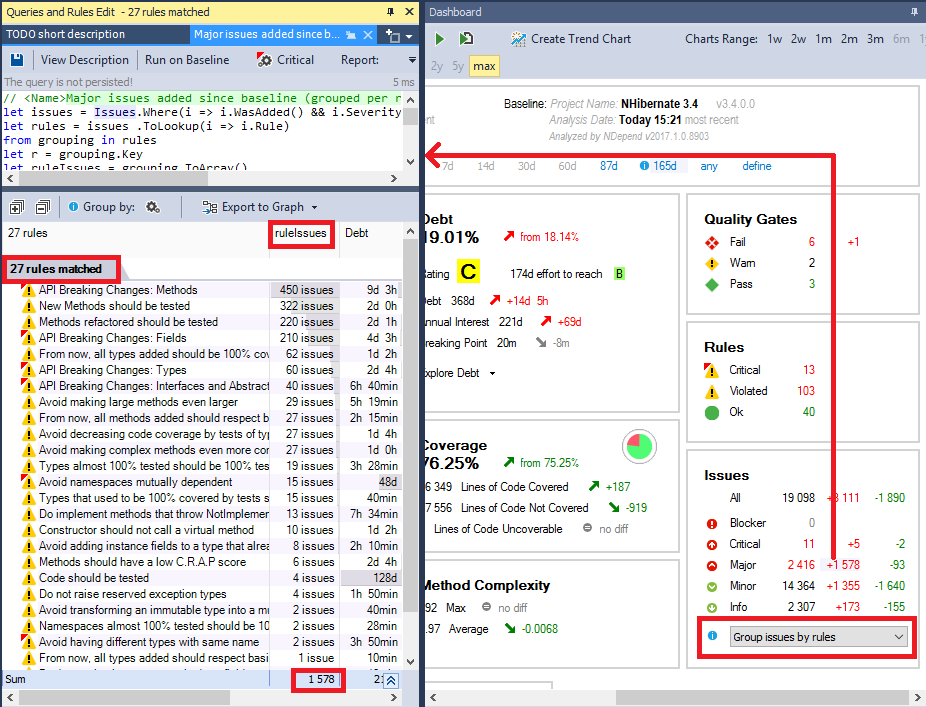Viewport: 926px width, 707px height.
Task: Click the save query floppy disk icon
Action: point(16,60)
